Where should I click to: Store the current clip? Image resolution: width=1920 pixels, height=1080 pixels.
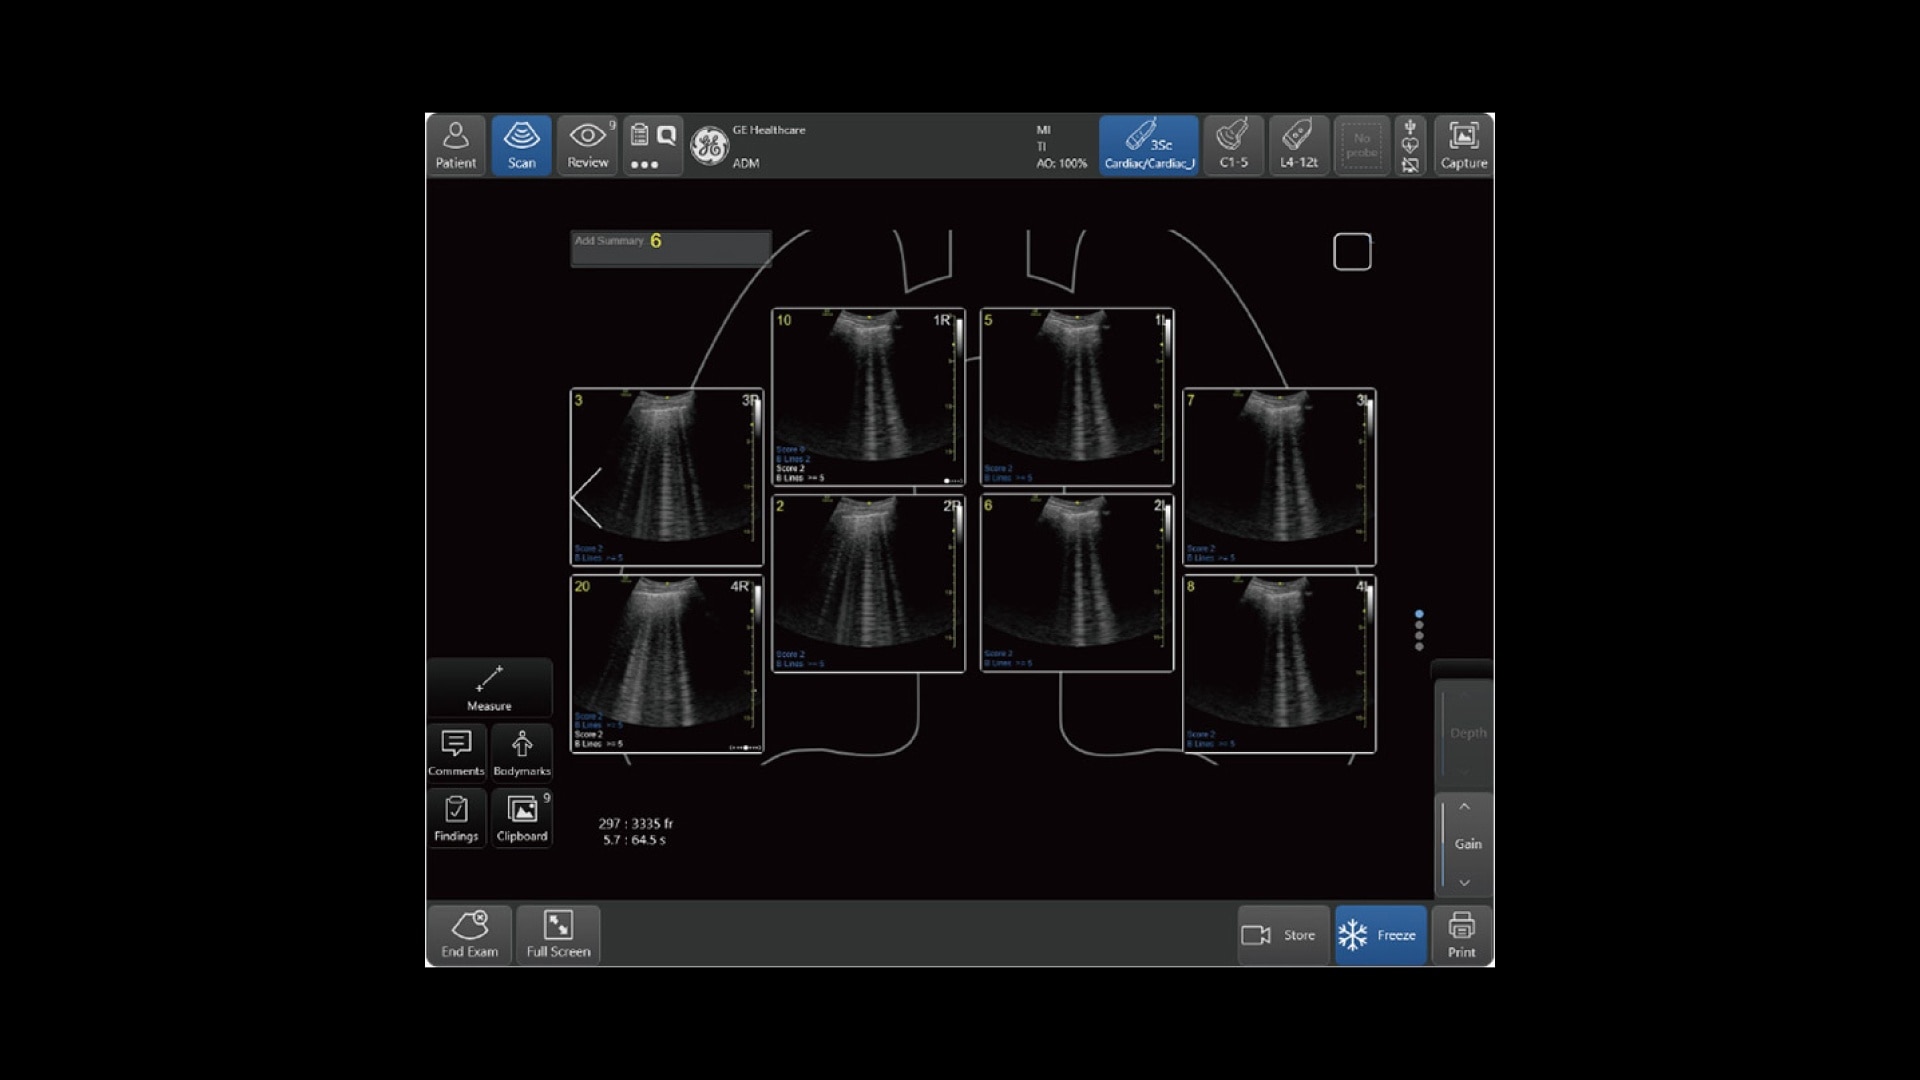[x=1283, y=935]
